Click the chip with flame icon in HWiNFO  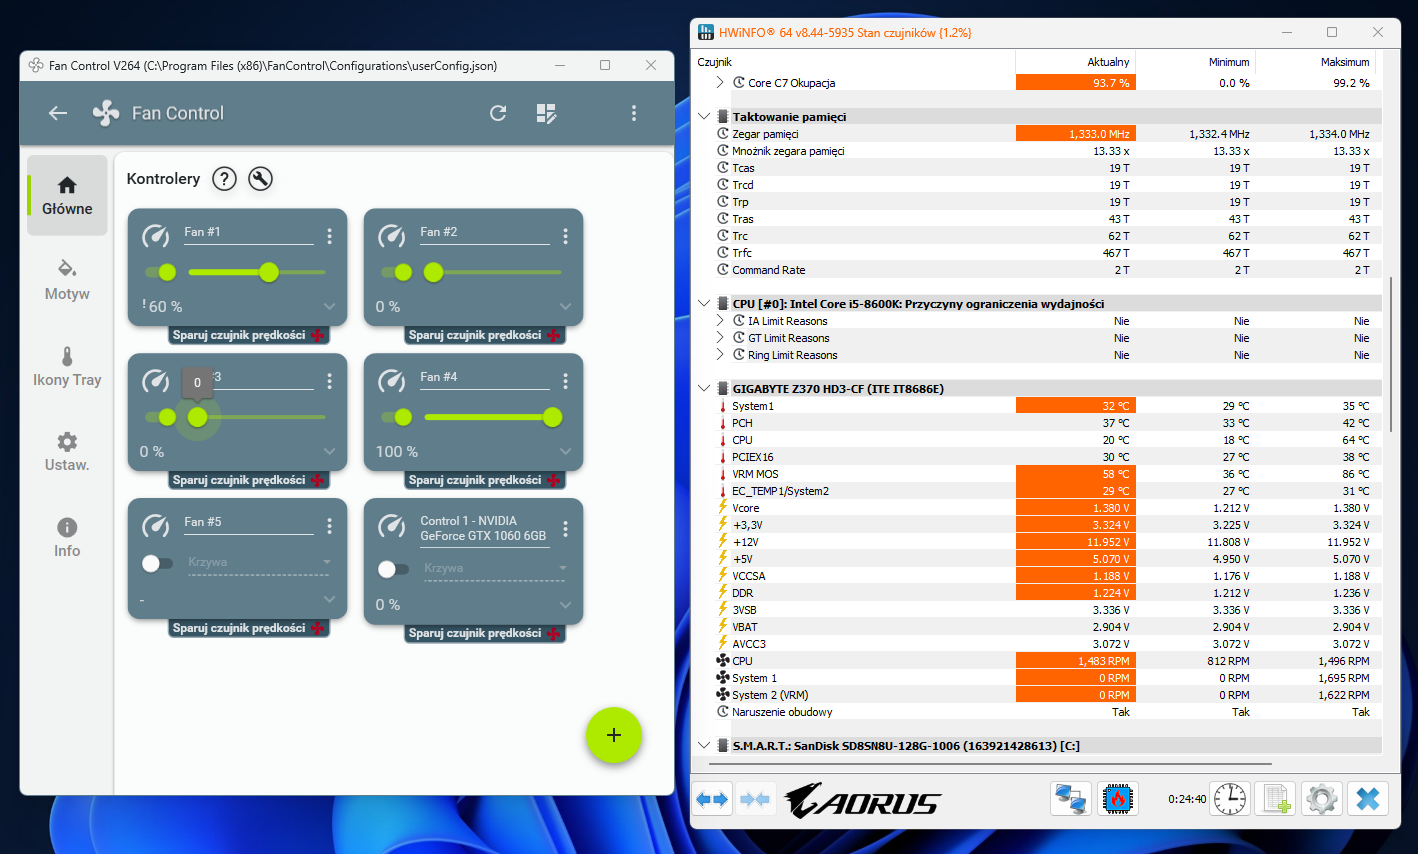[x=1117, y=800]
